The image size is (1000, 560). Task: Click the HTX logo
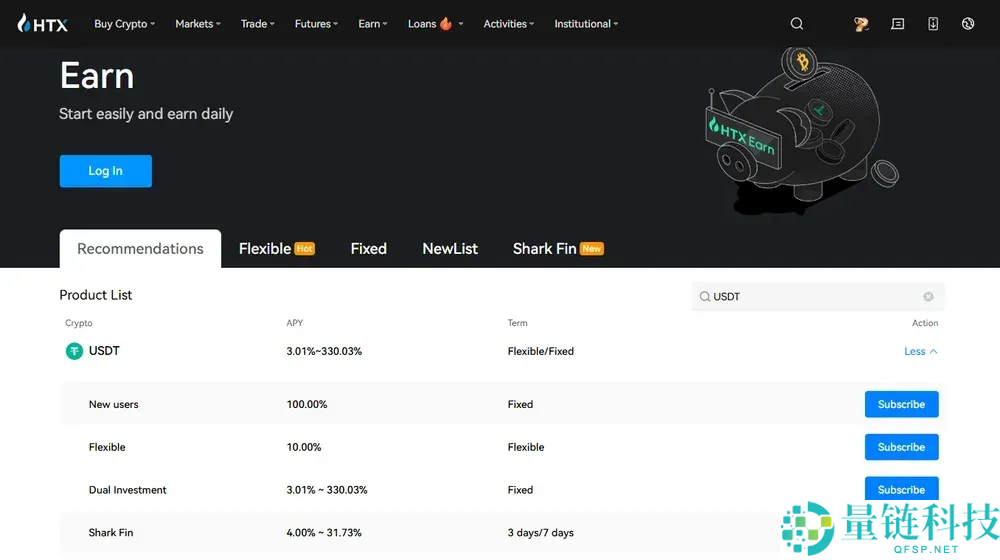42,23
